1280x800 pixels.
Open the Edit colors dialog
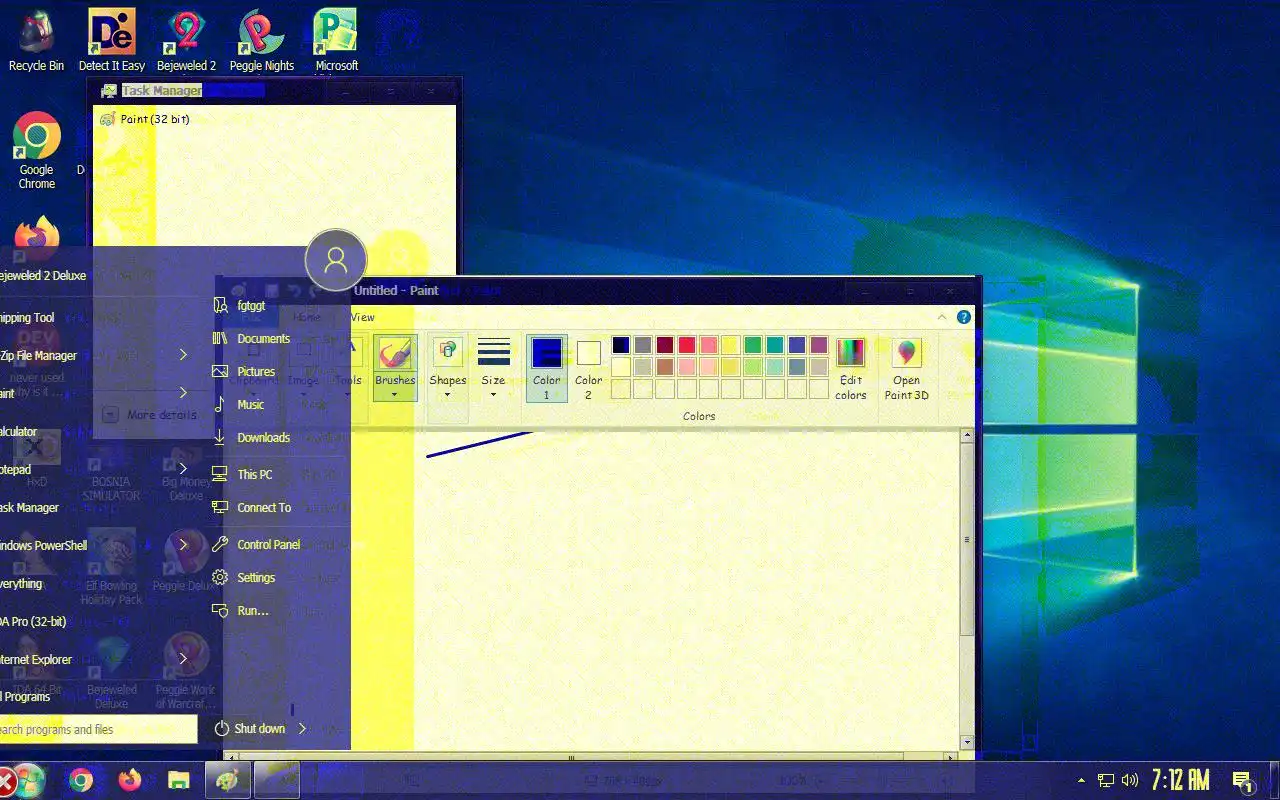point(850,368)
